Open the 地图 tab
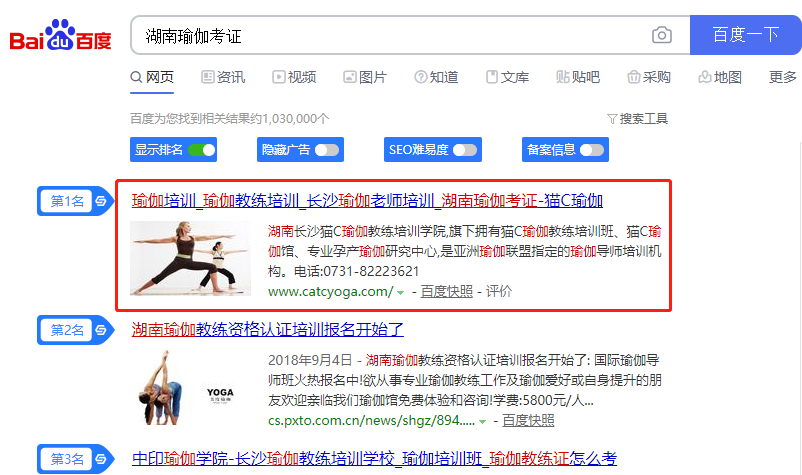 720,77
